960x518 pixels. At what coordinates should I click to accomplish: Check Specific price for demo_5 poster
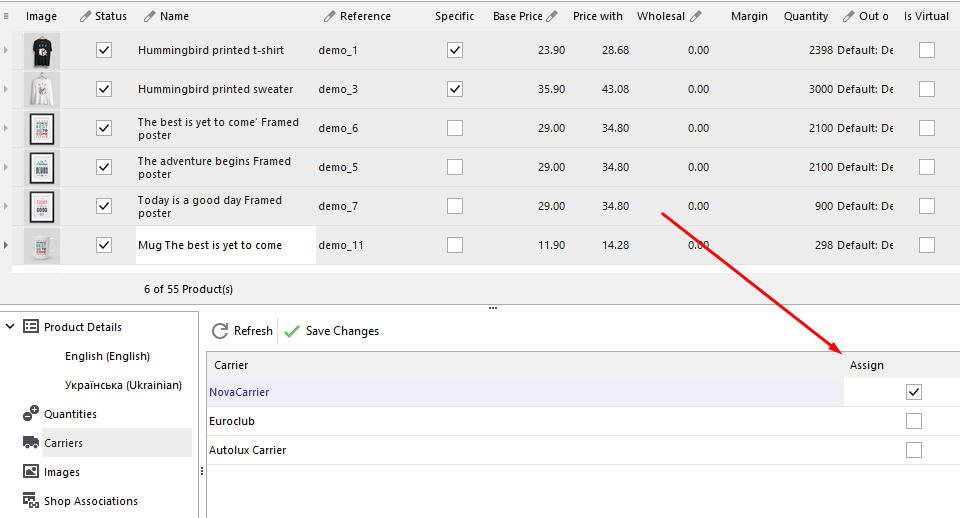click(x=455, y=167)
